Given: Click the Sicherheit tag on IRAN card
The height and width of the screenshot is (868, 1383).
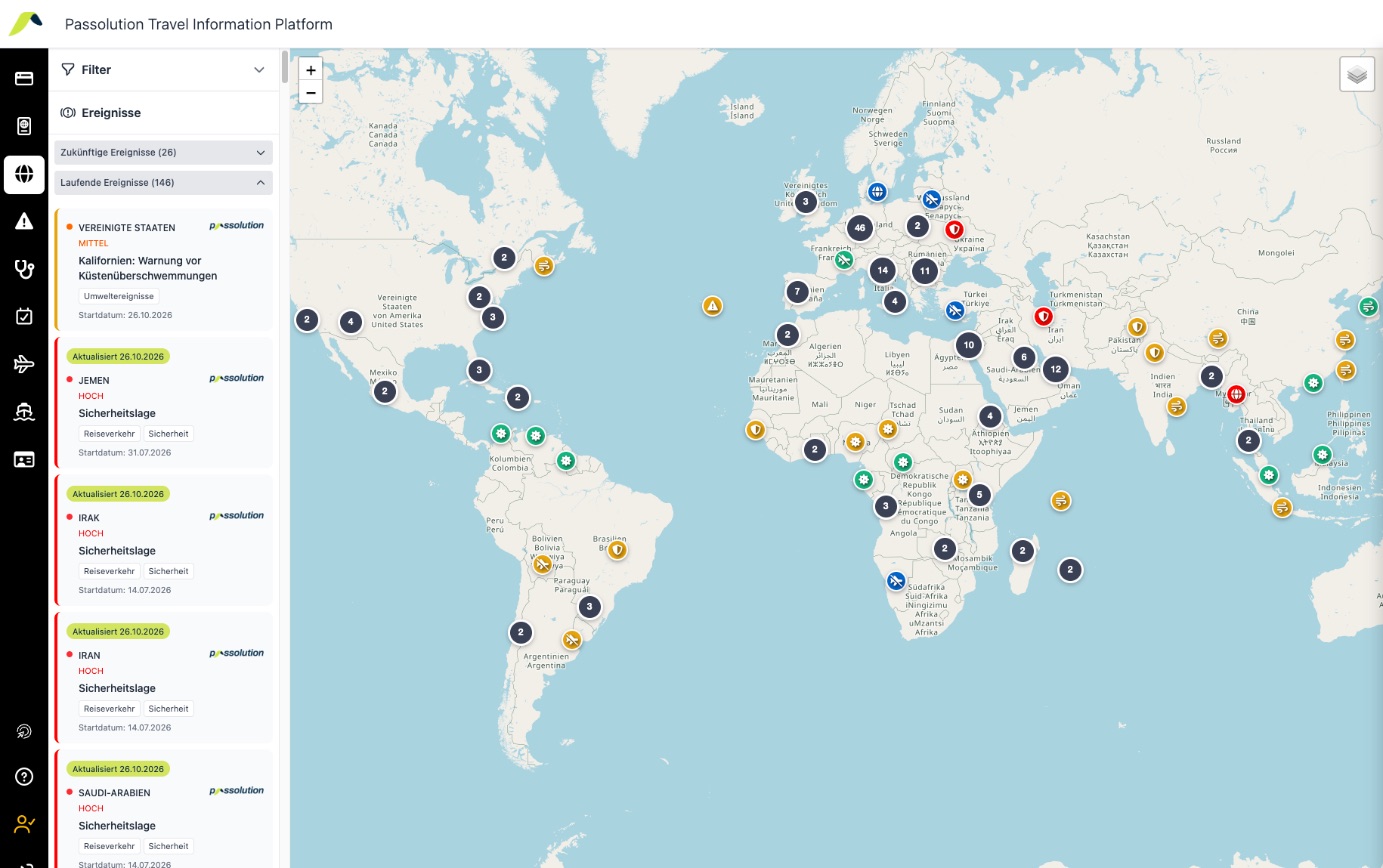Looking at the screenshot, I should point(168,709).
